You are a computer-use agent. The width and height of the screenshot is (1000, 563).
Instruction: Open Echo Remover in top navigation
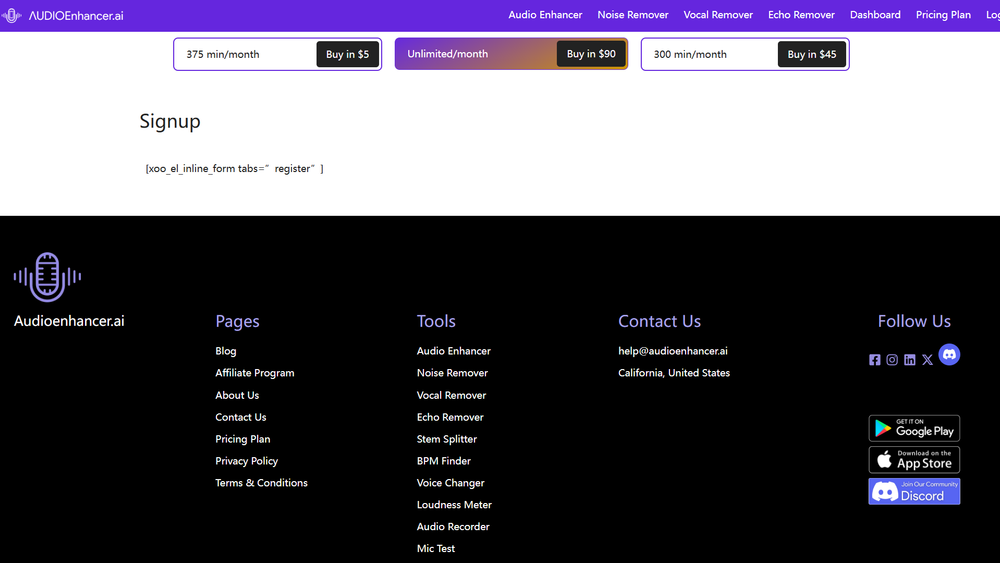pos(801,15)
